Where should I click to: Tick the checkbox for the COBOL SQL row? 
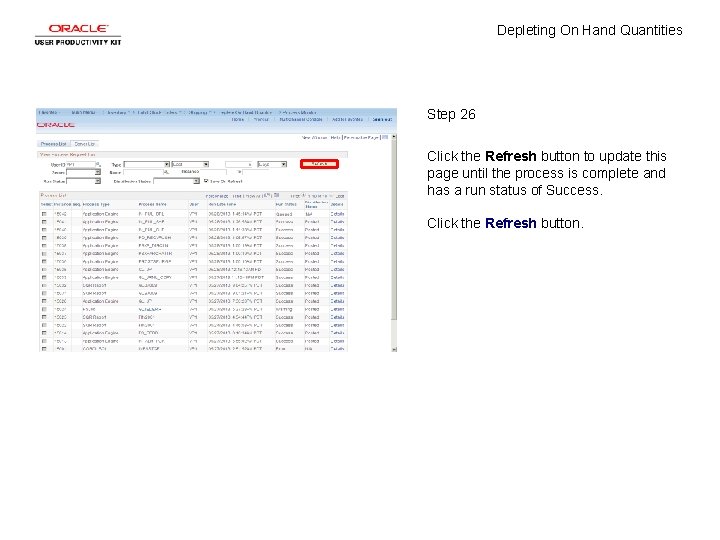click(x=45, y=349)
